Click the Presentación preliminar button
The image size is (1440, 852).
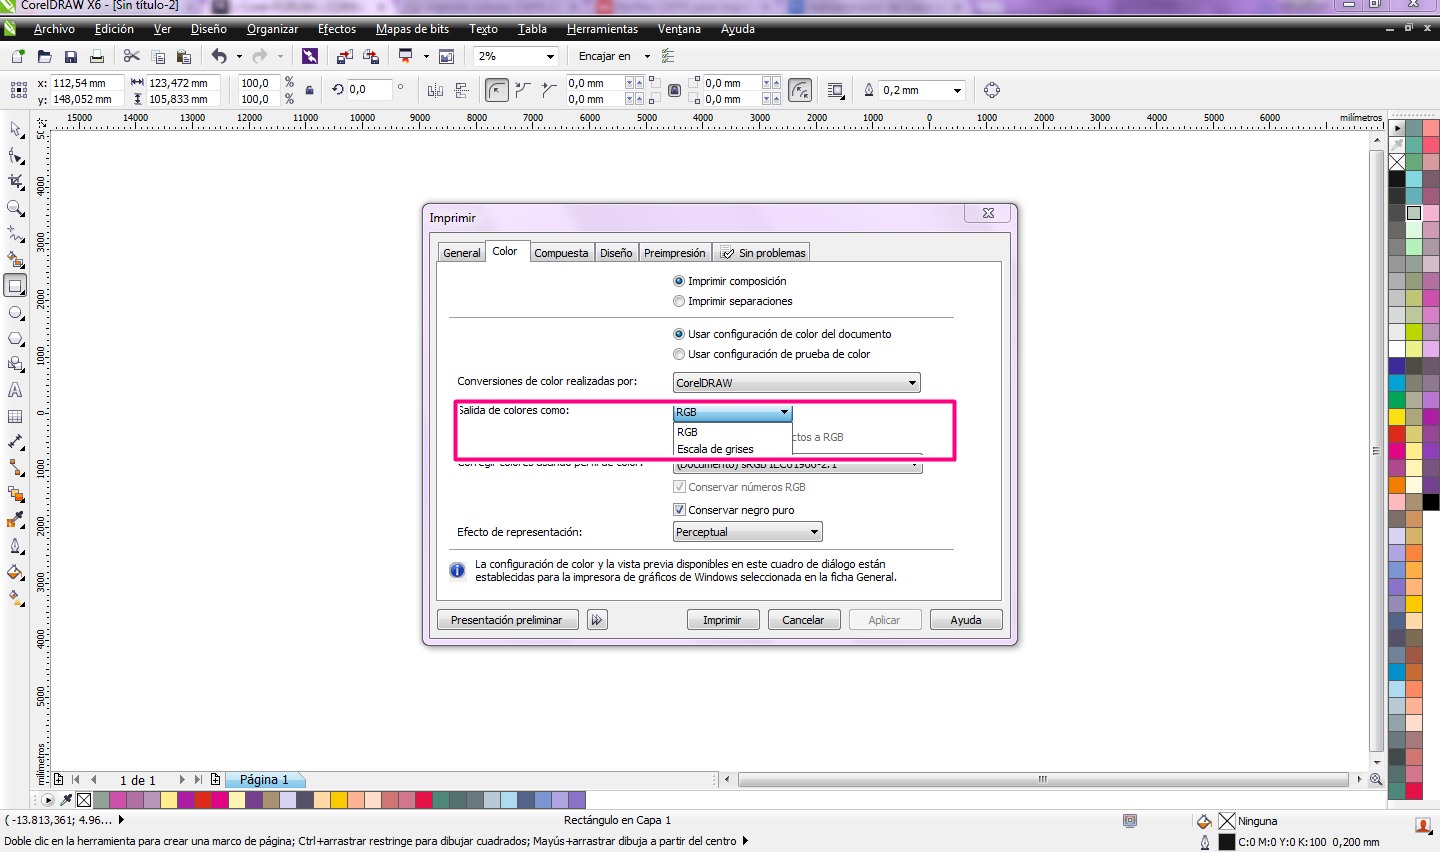(507, 620)
